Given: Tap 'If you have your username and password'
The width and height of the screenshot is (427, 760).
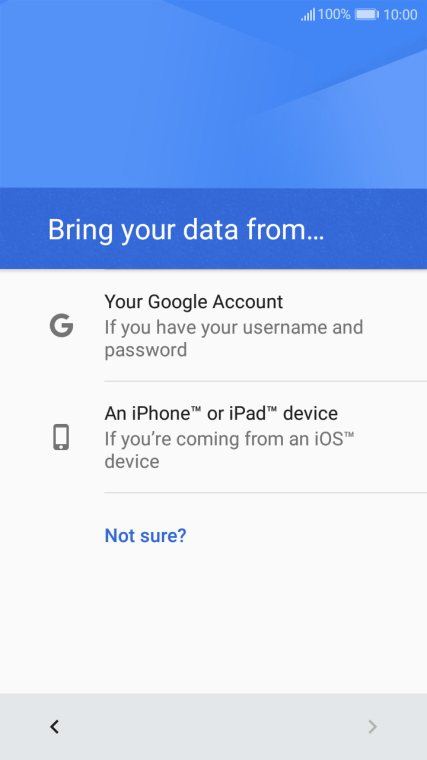Looking at the screenshot, I should pos(234,338).
